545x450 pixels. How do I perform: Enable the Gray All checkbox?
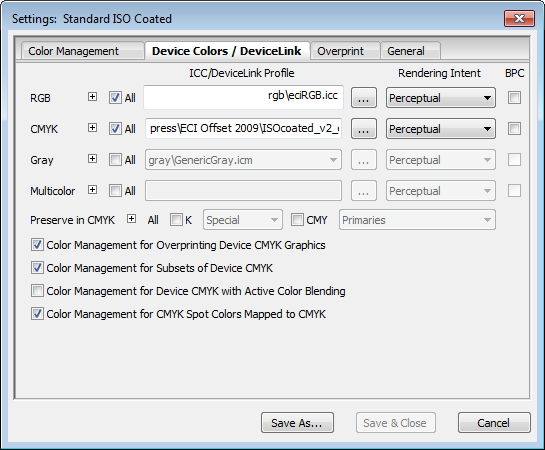click(x=115, y=160)
